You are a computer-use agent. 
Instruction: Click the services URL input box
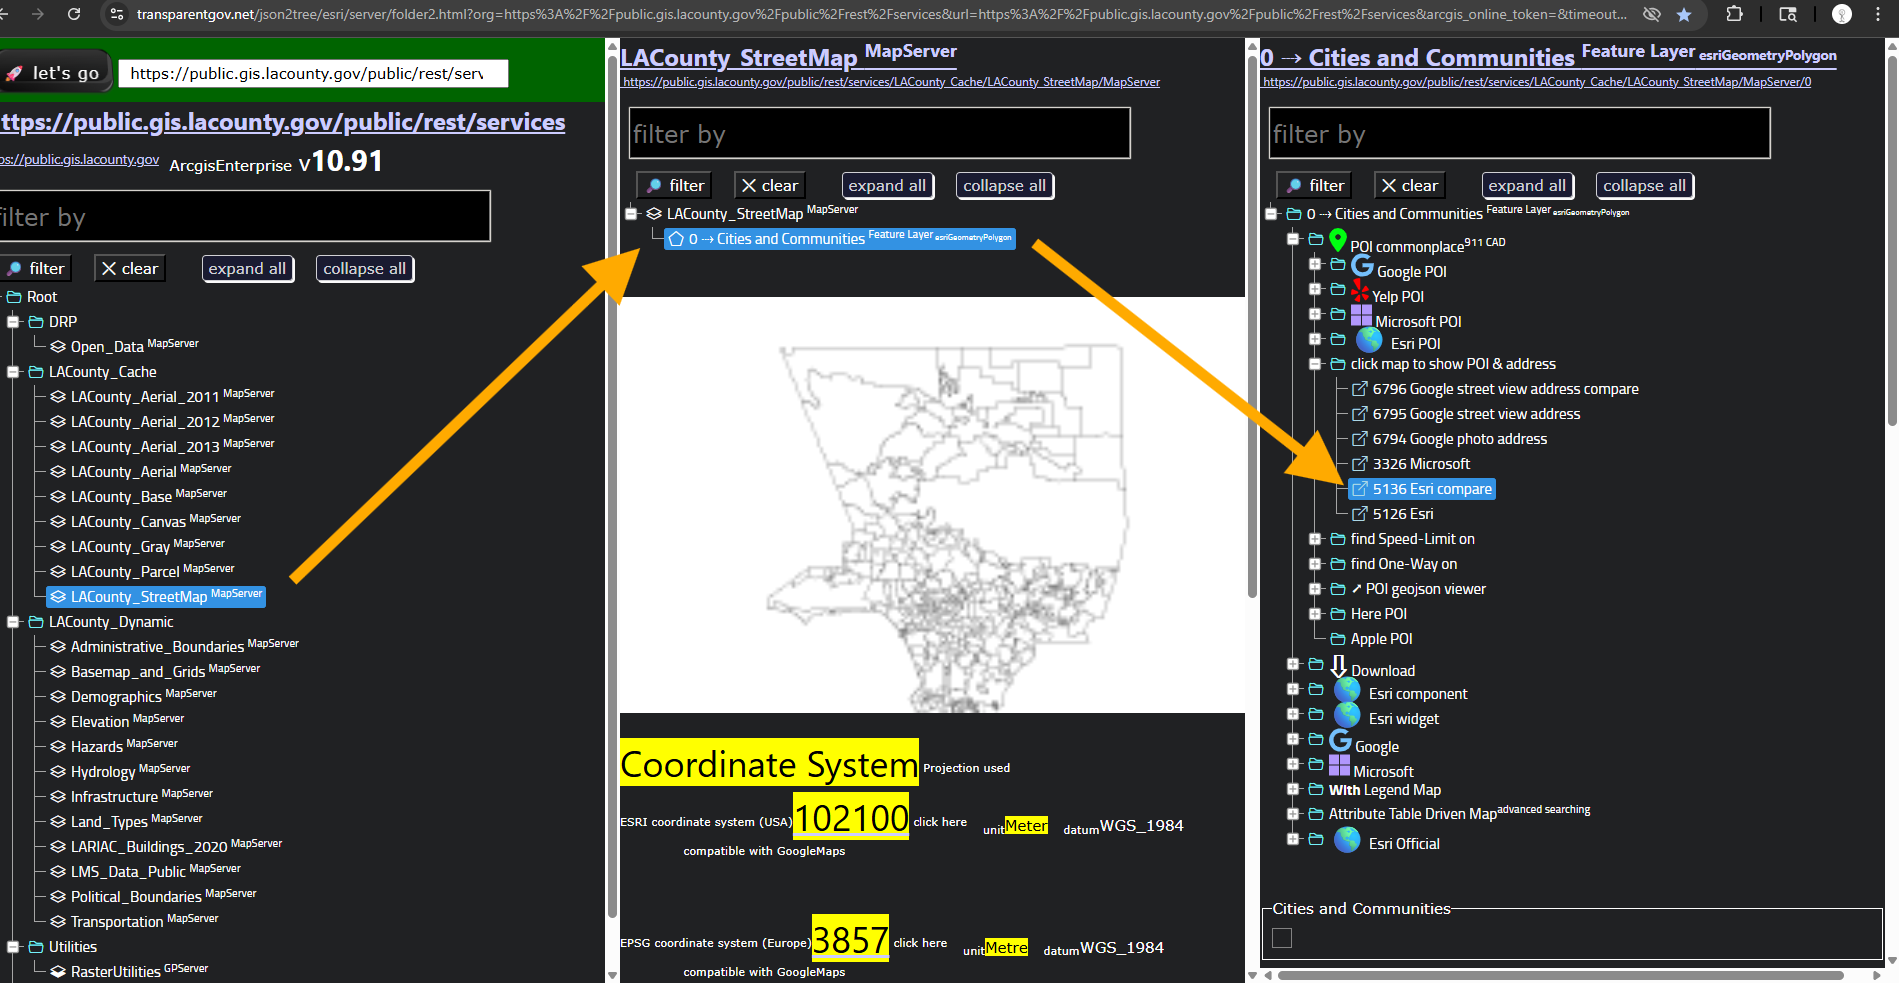click(313, 73)
